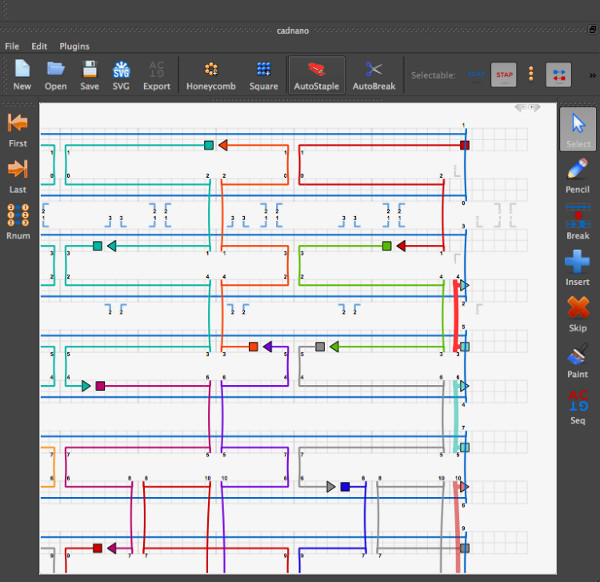Select the Paint tool
Viewport: 600px width, 582px height.
point(577,359)
